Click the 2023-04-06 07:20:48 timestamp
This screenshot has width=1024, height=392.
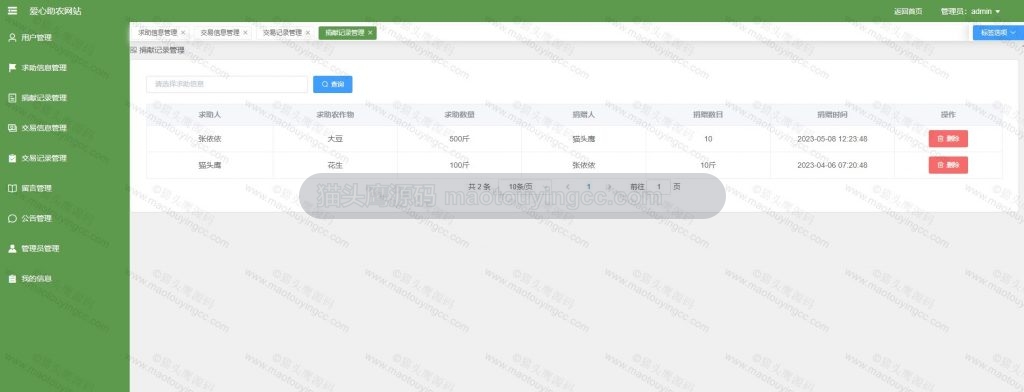(832, 165)
